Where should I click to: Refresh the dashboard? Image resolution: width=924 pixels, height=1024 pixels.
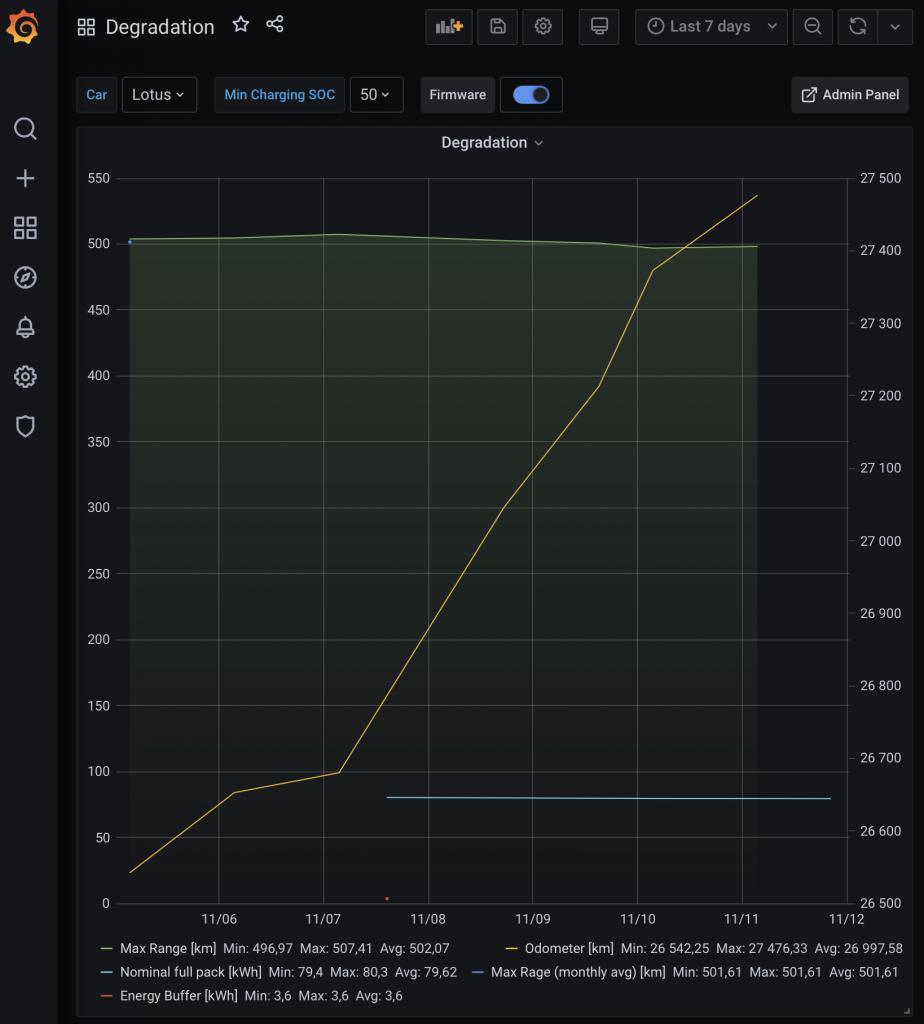[x=857, y=27]
